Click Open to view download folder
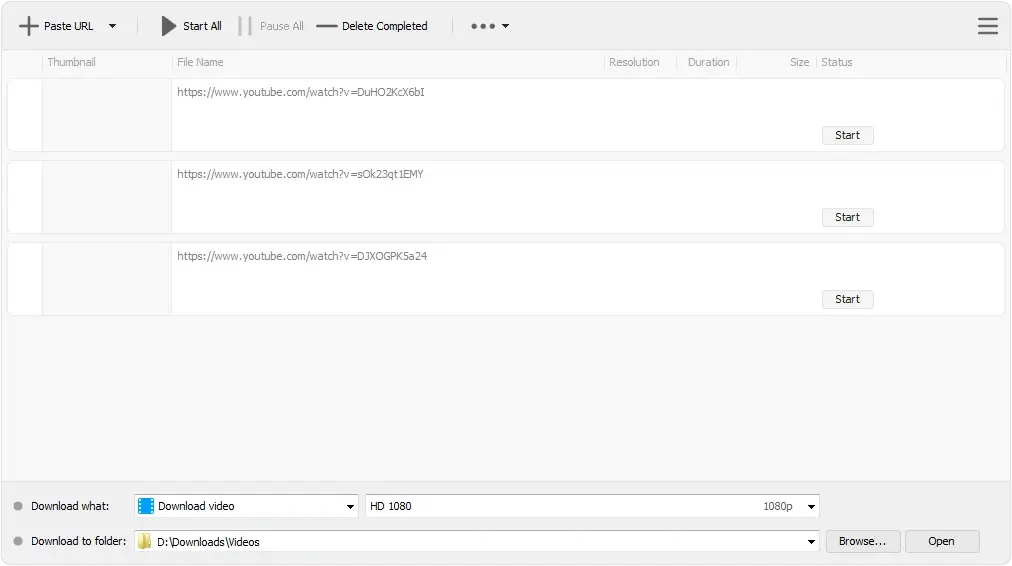Screen dimensions: 1012x566 pyautogui.click(x=942, y=541)
